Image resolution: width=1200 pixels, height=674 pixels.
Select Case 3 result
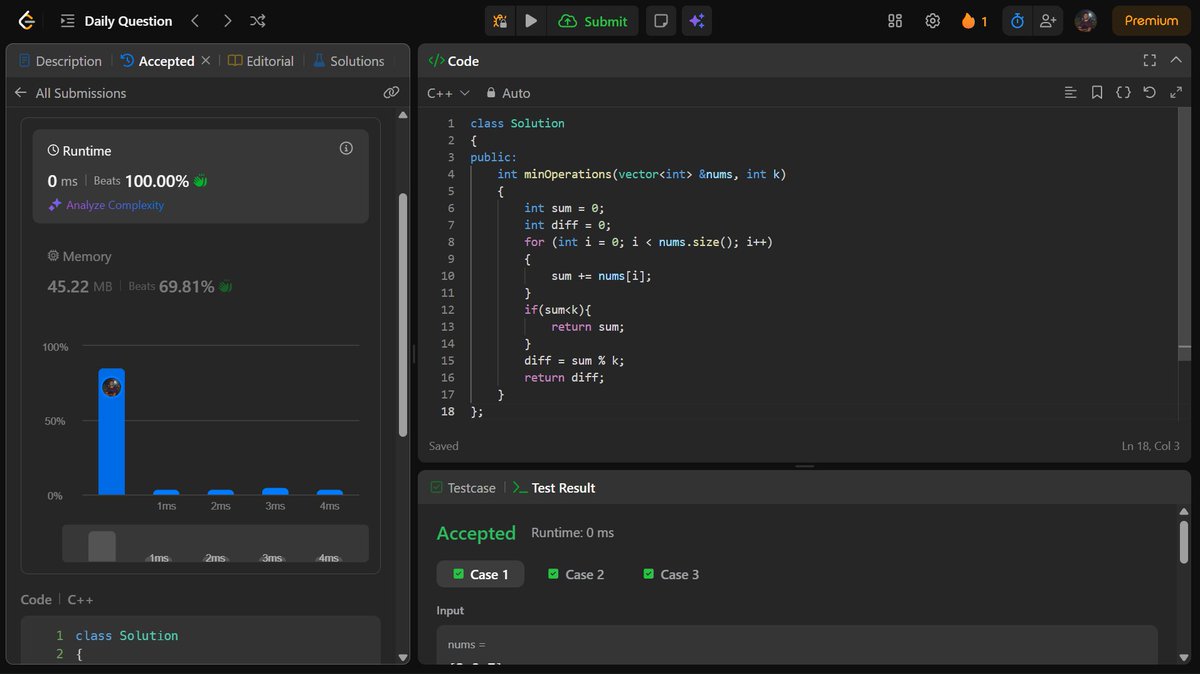click(x=671, y=574)
